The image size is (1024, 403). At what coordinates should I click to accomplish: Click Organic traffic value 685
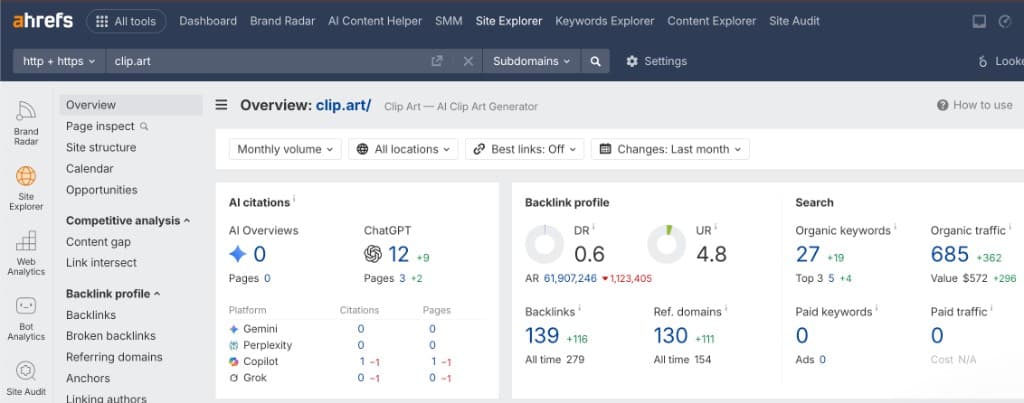tap(950, 254)
